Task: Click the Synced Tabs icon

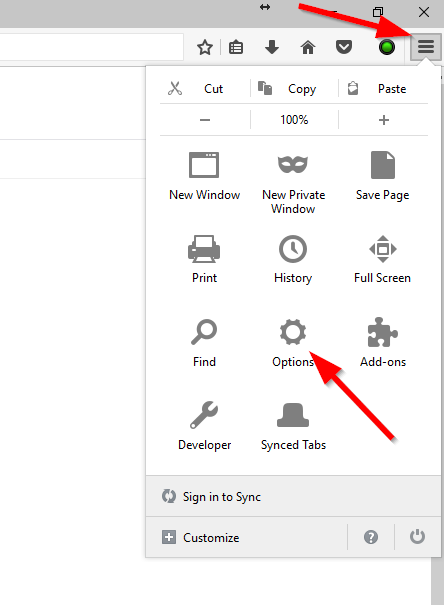Action: pos(293,415)
